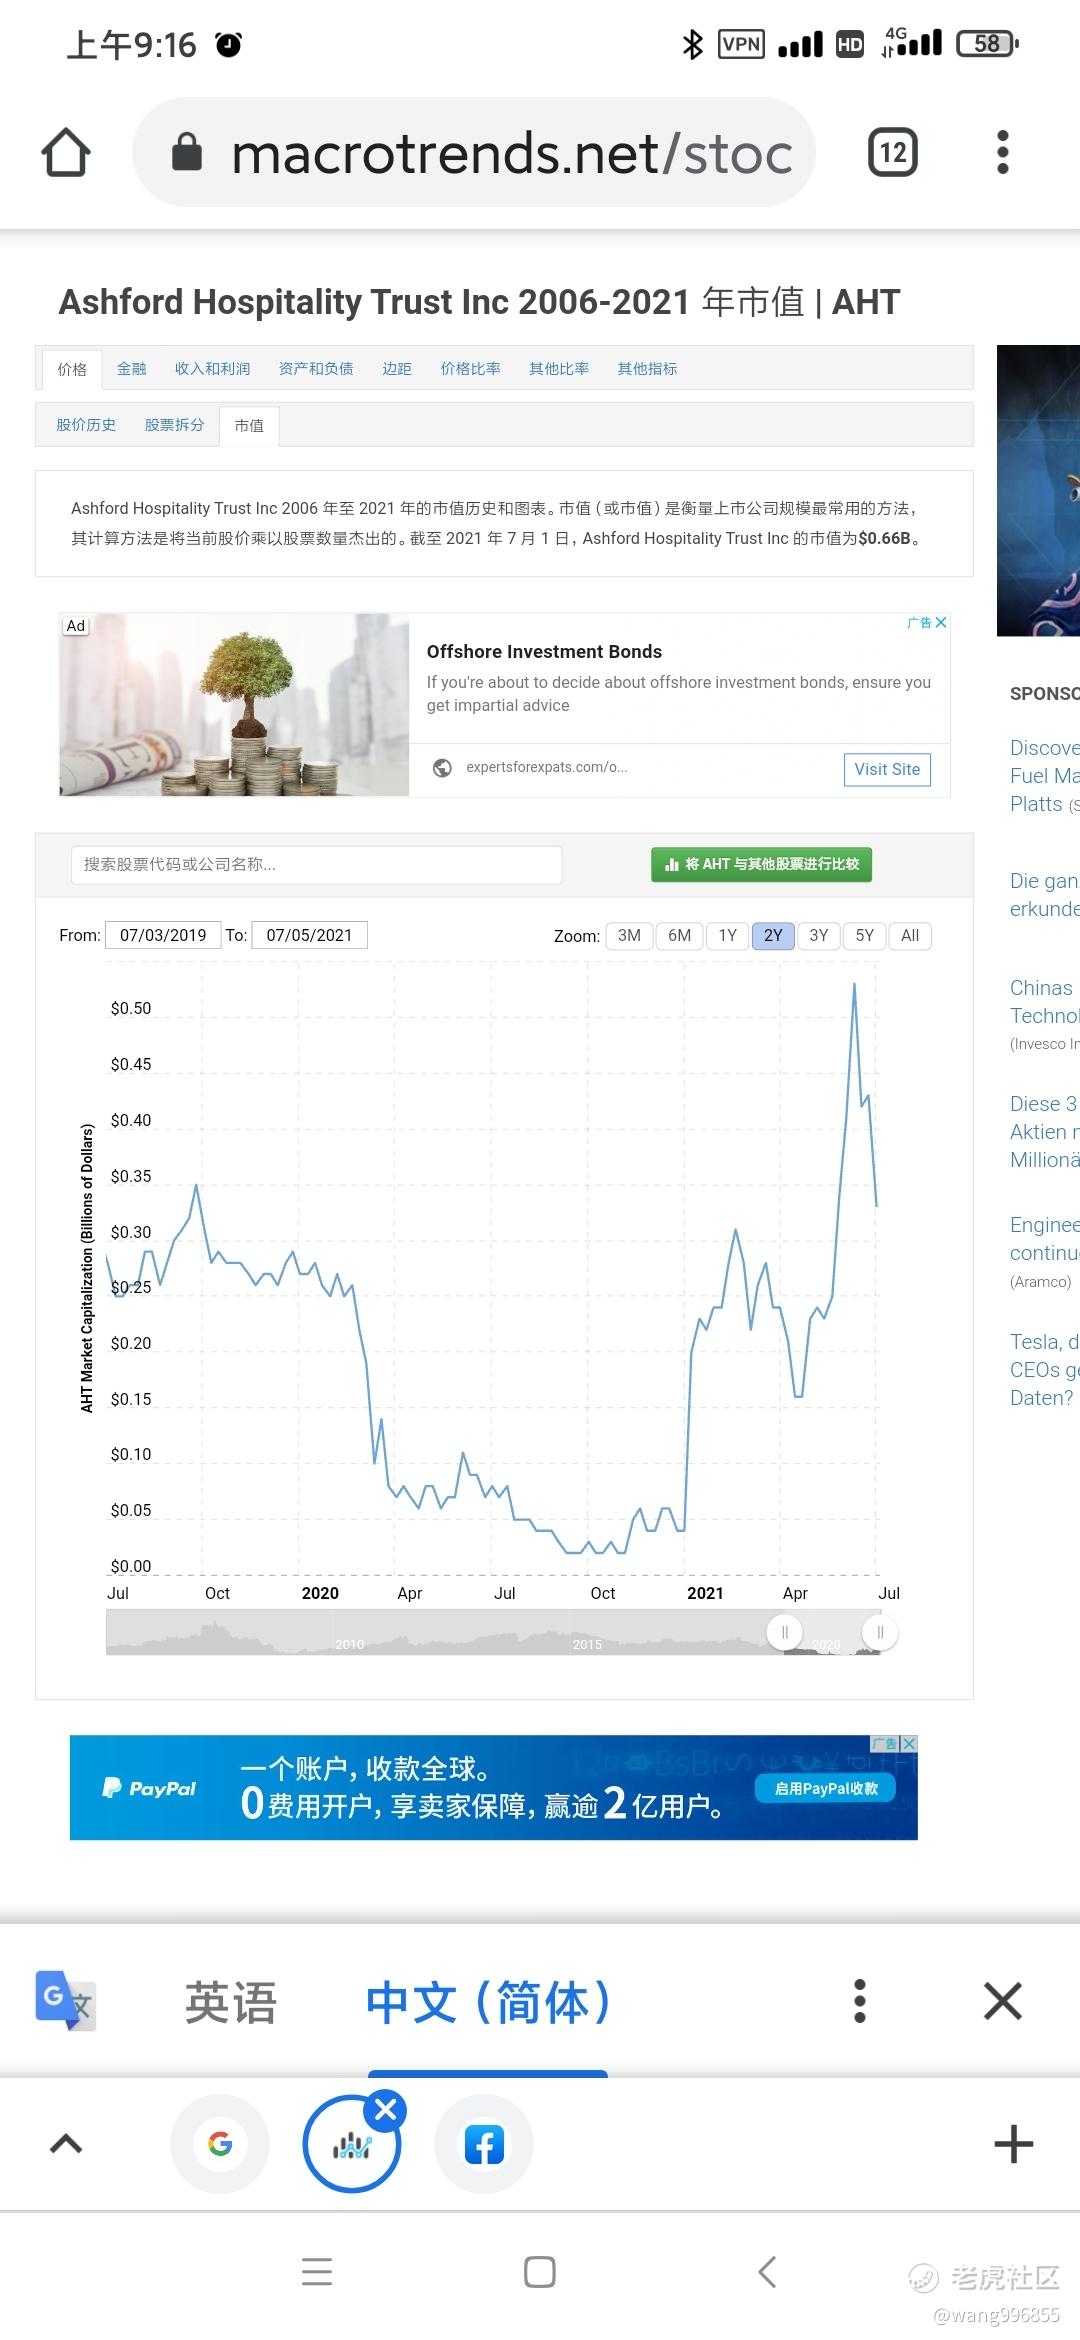This screenshot has height=2340, width=1080.
Task: Open the 价格 tab
Action: pos(72,369)
